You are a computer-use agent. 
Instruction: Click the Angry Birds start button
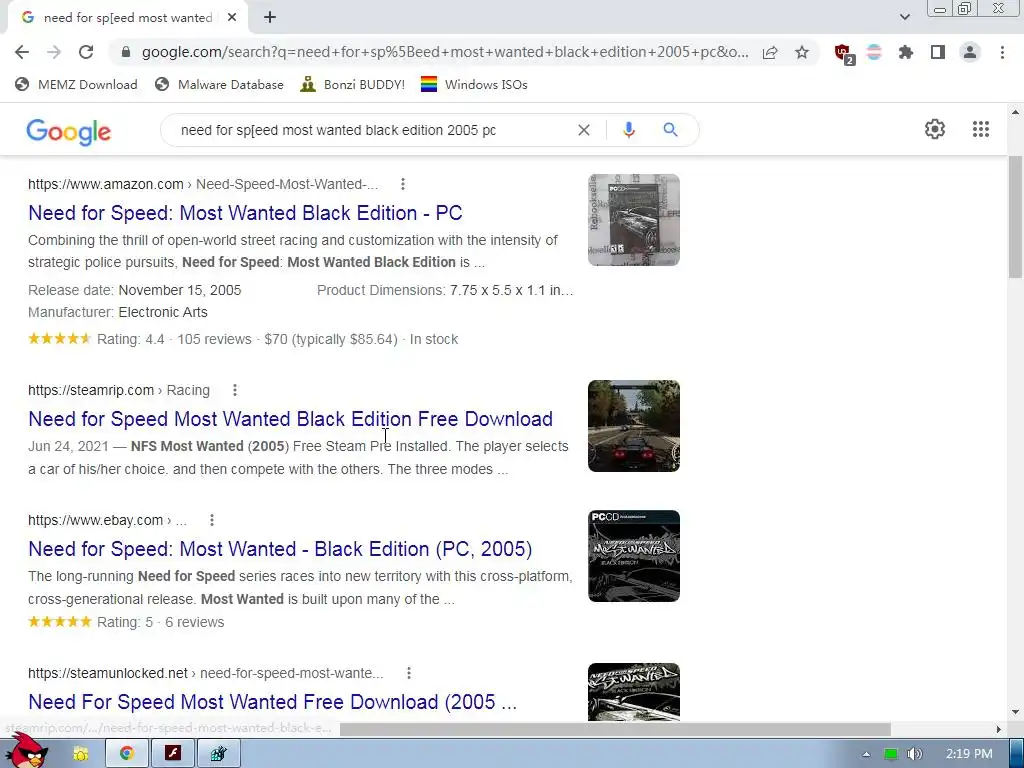[28, 751]
